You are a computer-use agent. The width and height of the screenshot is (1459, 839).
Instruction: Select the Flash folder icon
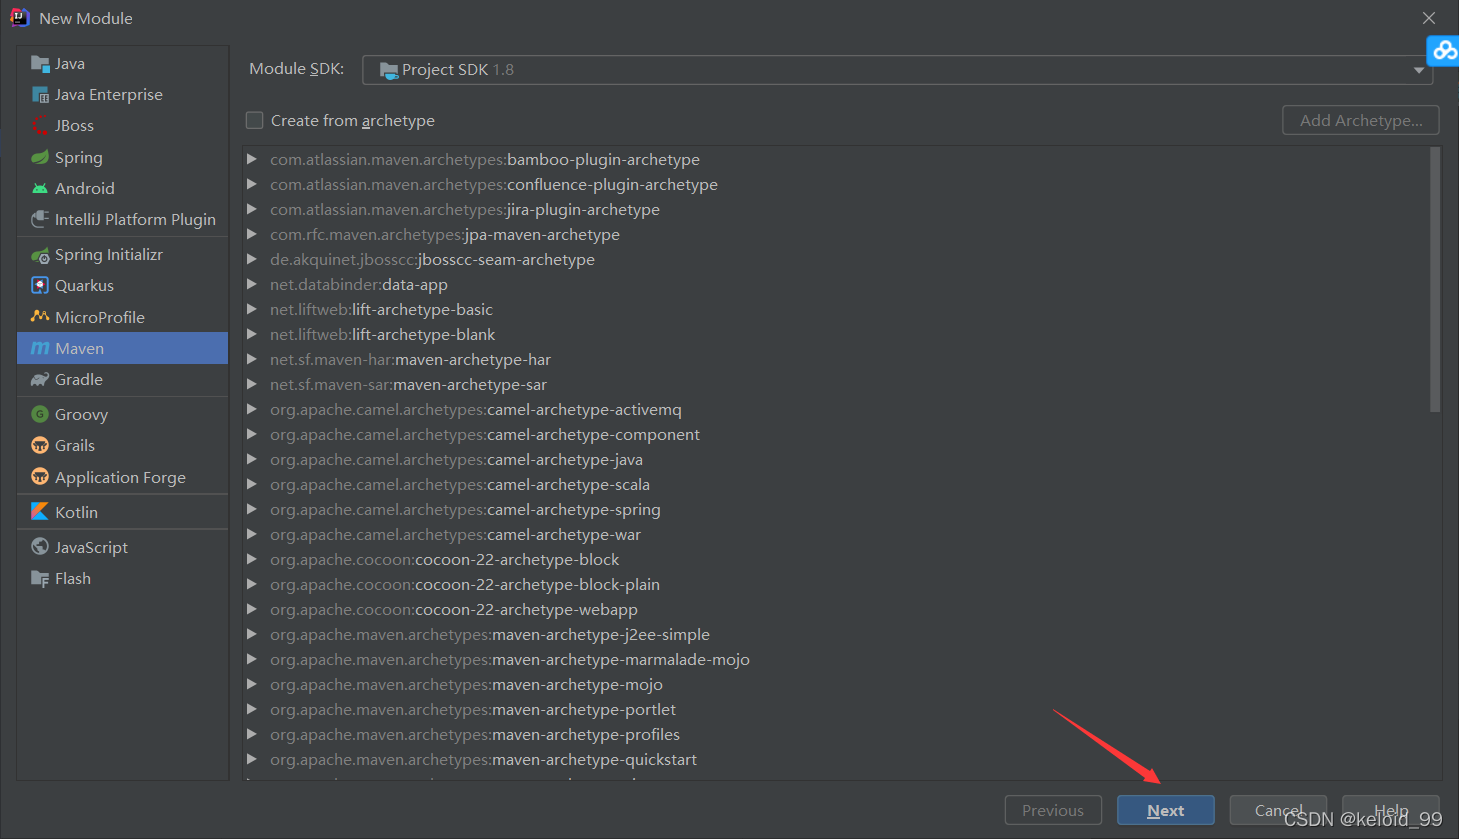[40, 579]
